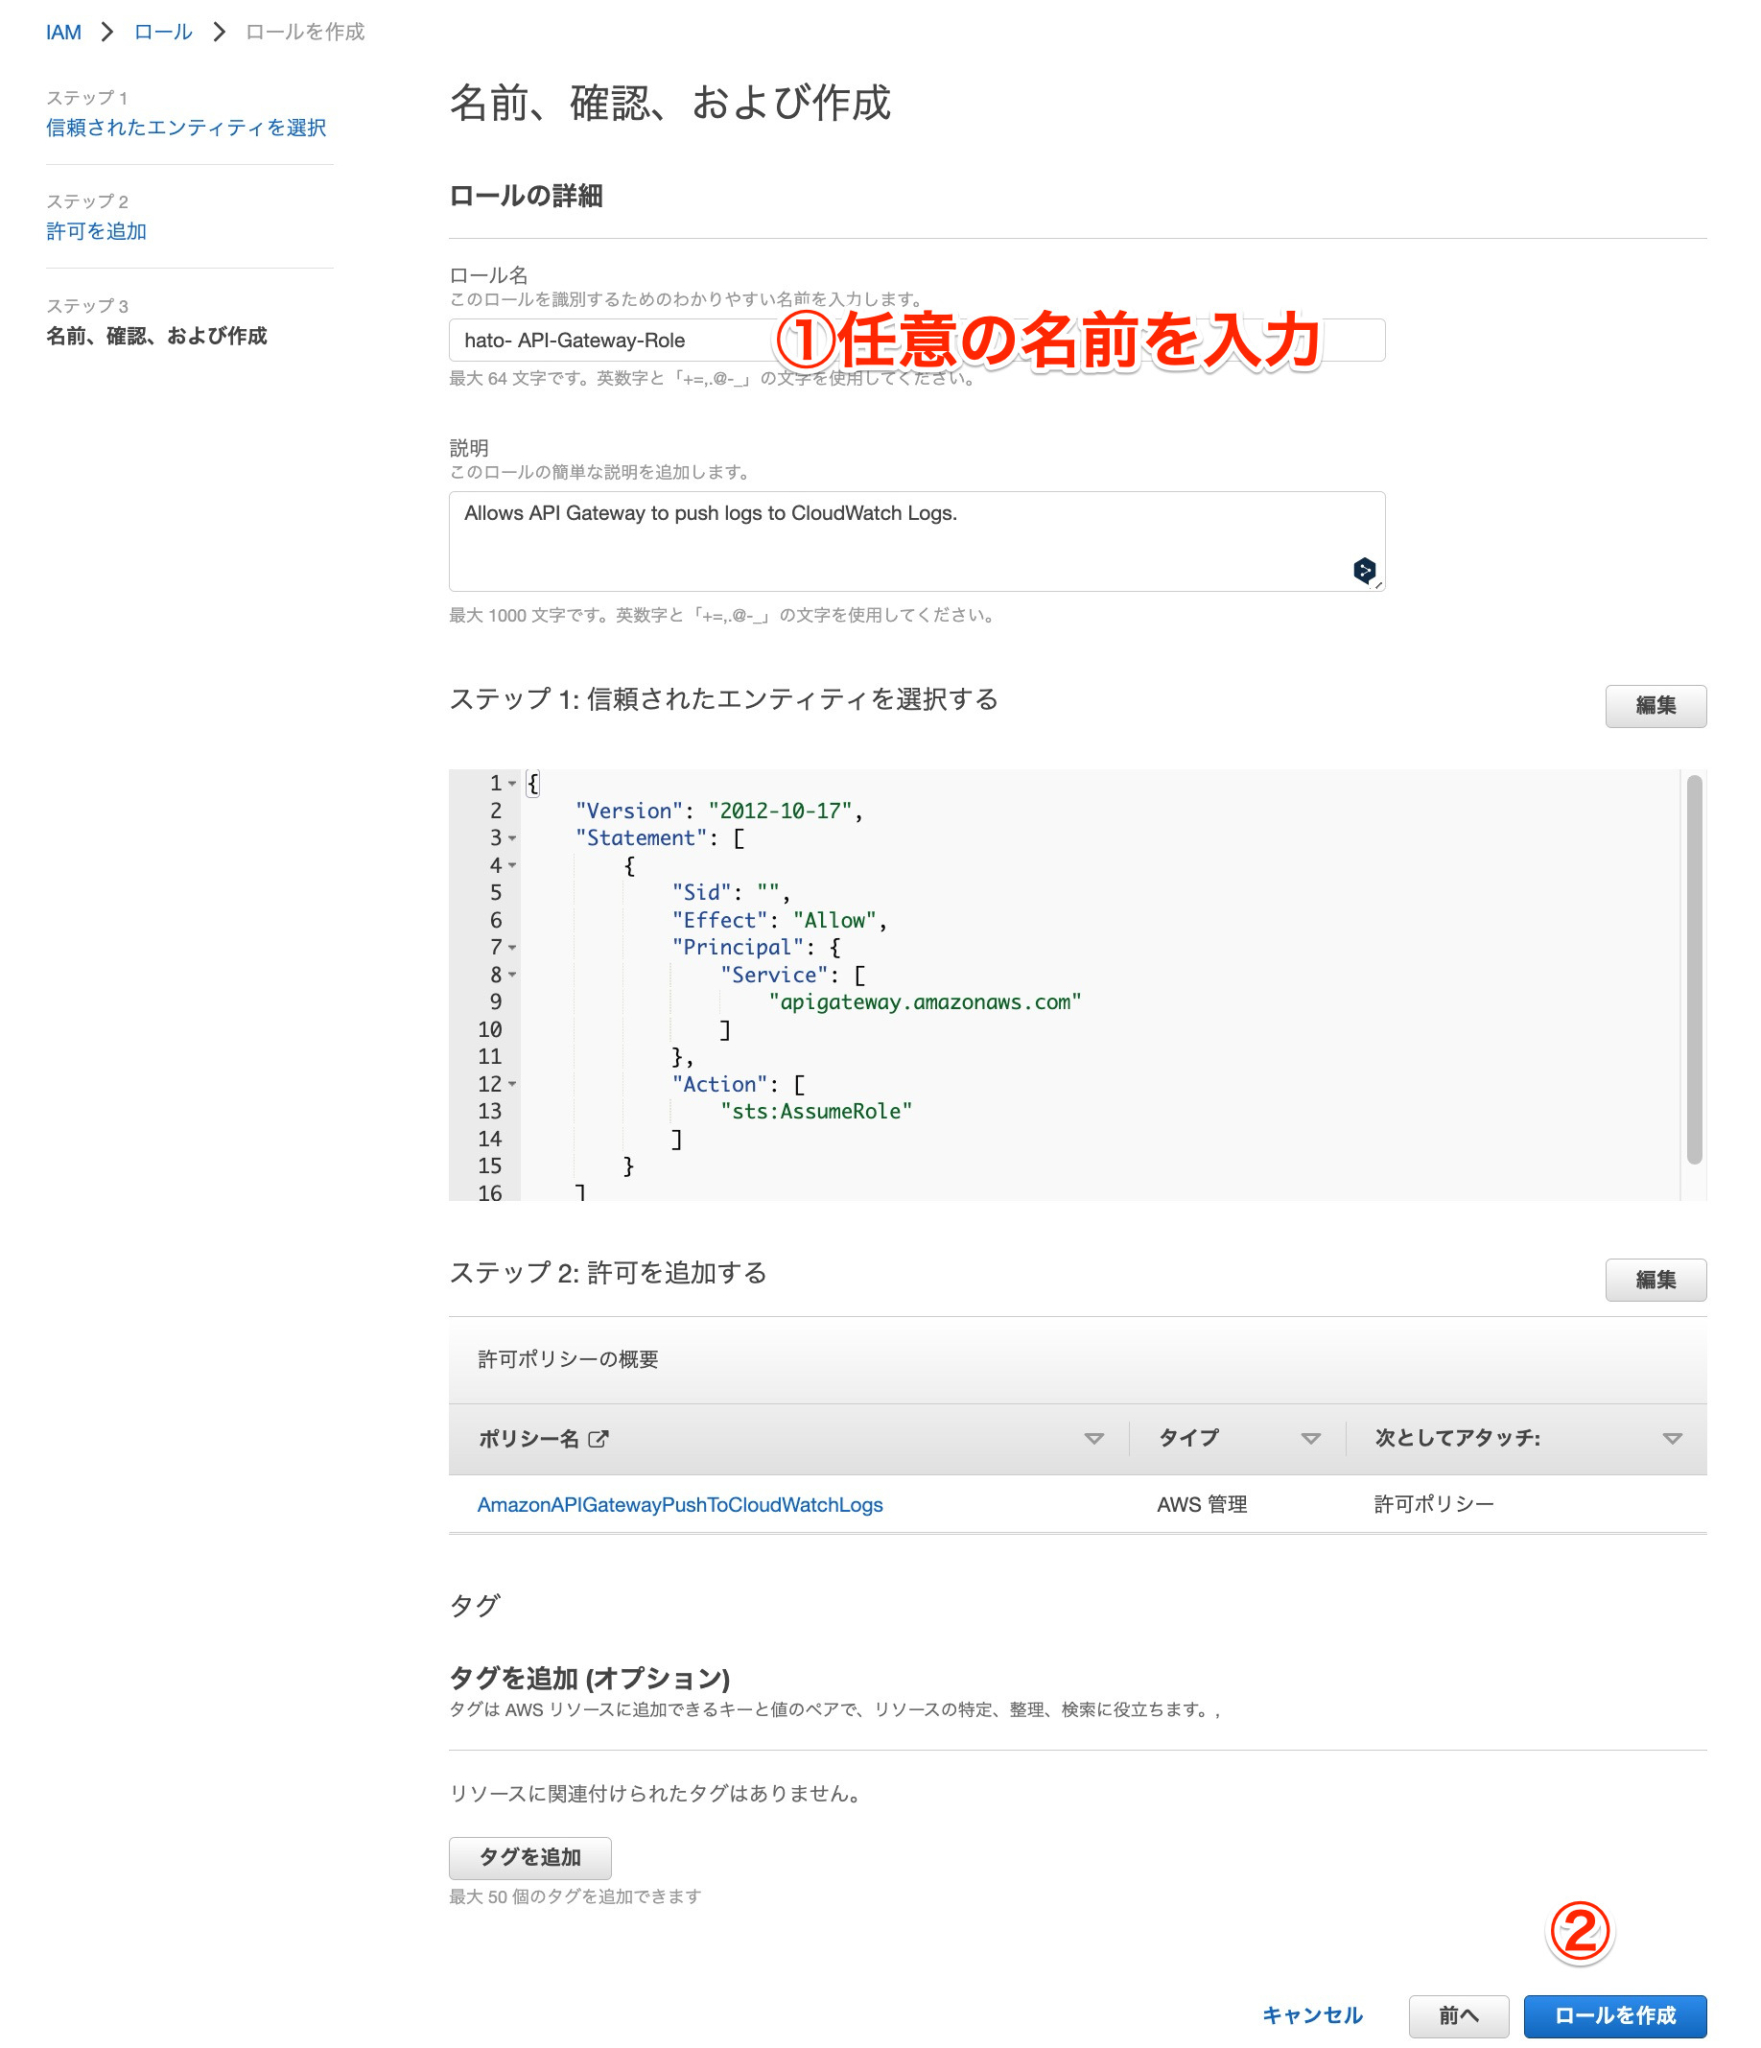Collapse the Action array at line 12
This screenshot has width=1761, height=2048.
click(x=512, y=1083)
